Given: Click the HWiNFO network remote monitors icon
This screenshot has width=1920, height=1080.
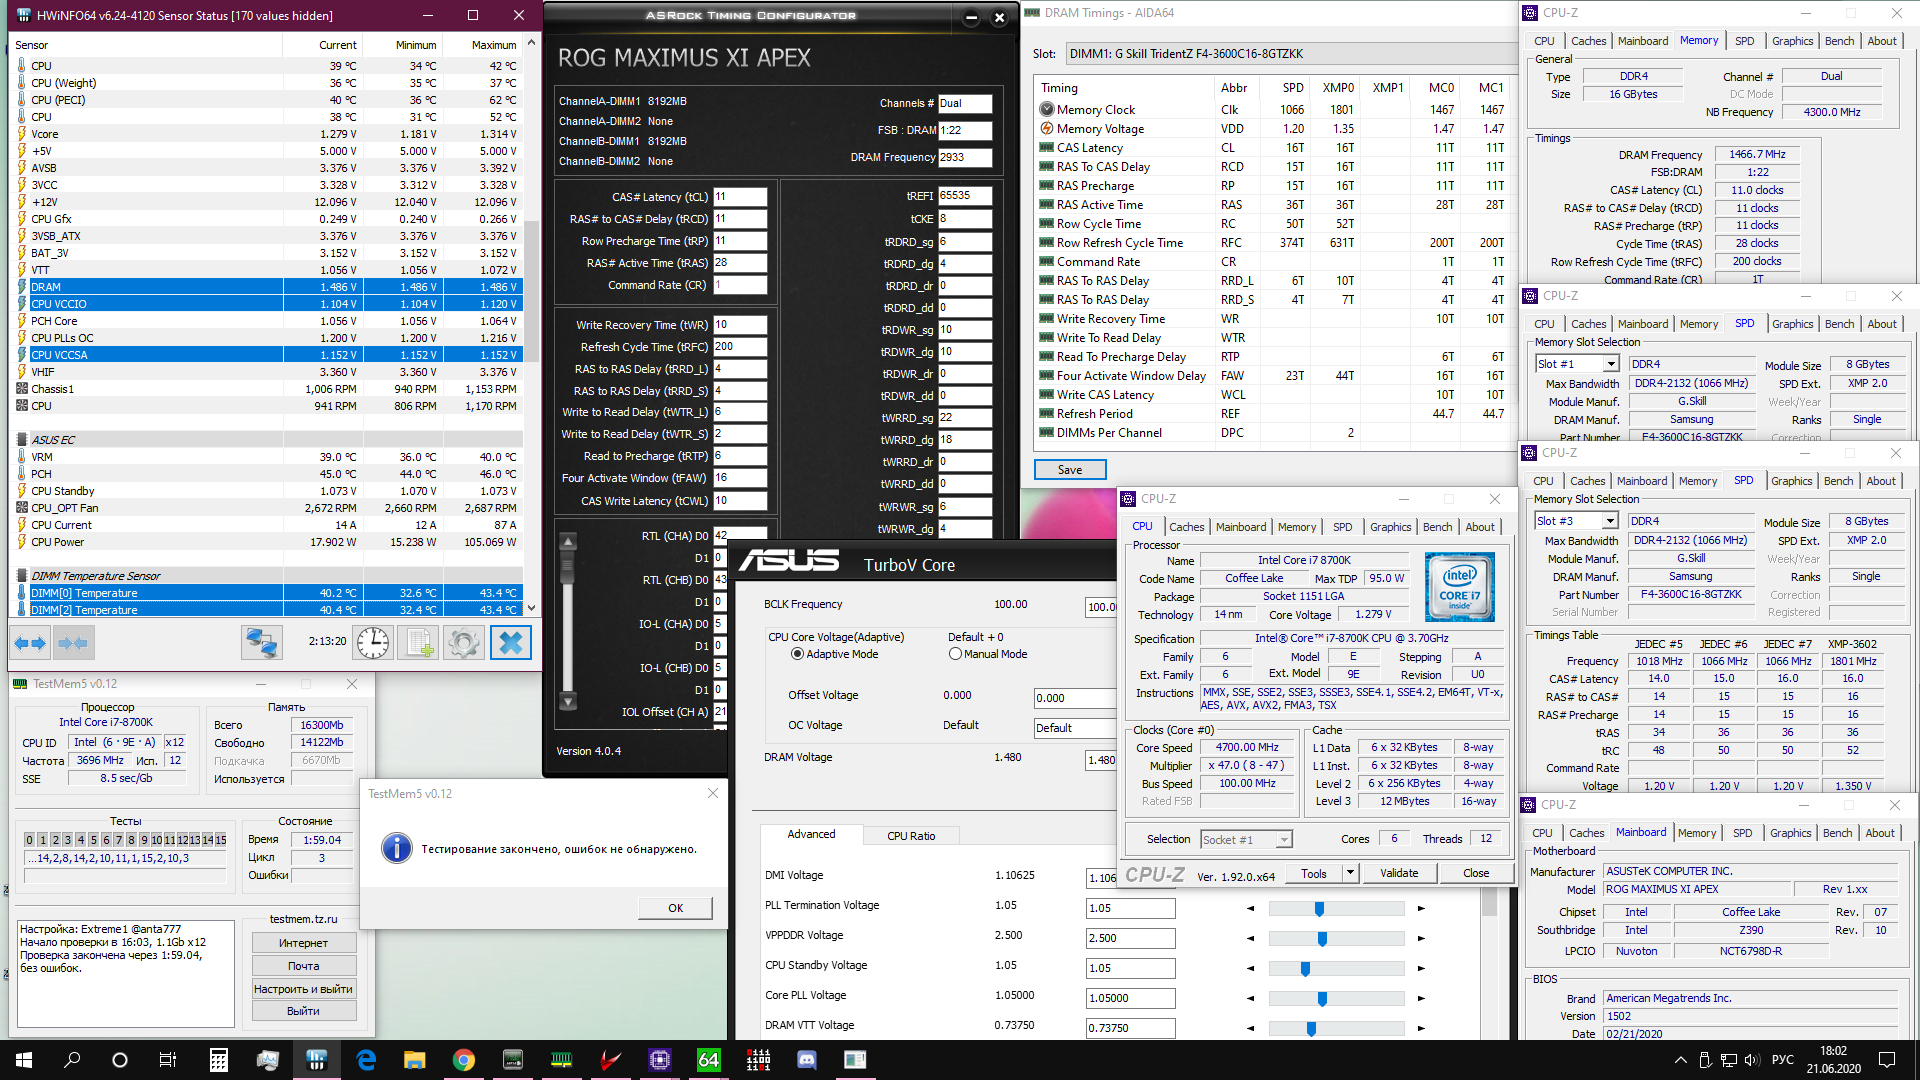Looking at the screenshot, I should click(x=262, y=643).
